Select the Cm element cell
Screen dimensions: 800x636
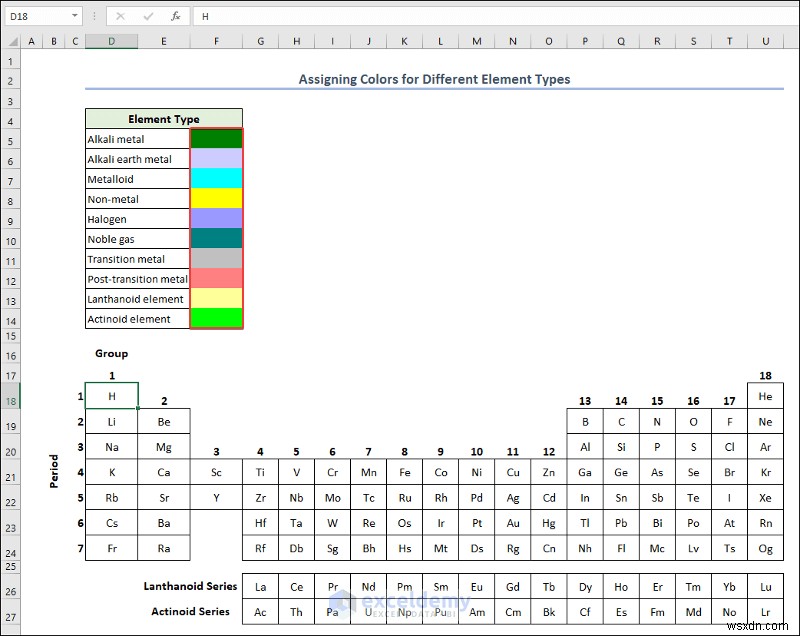click(x=513, y=612)
